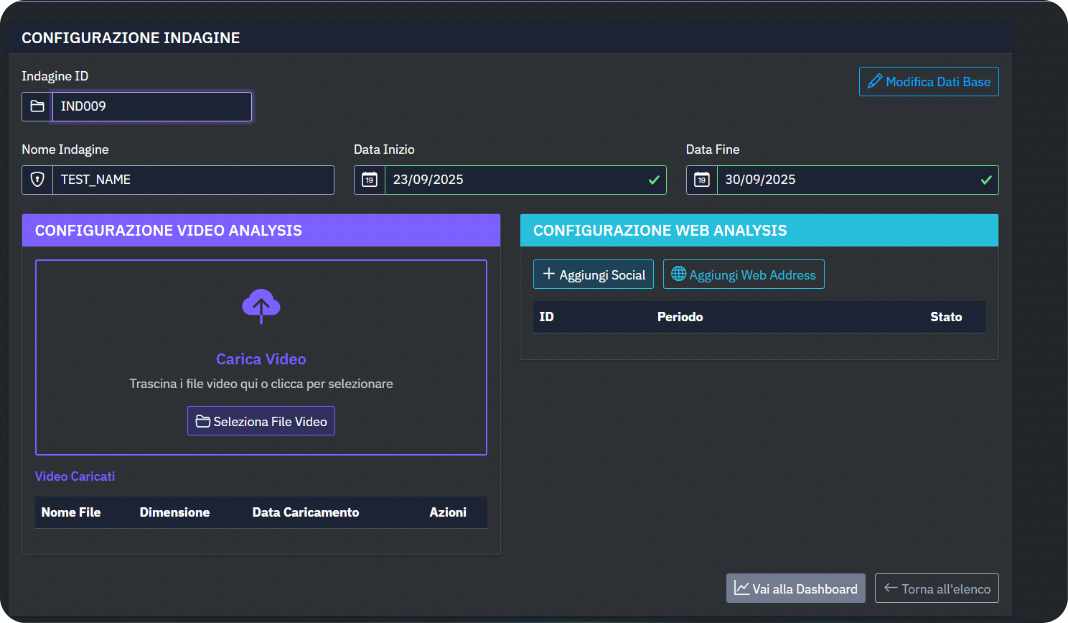
Task: Click the Aggiungi Web Address button
Action: click(x=743, y=274)
